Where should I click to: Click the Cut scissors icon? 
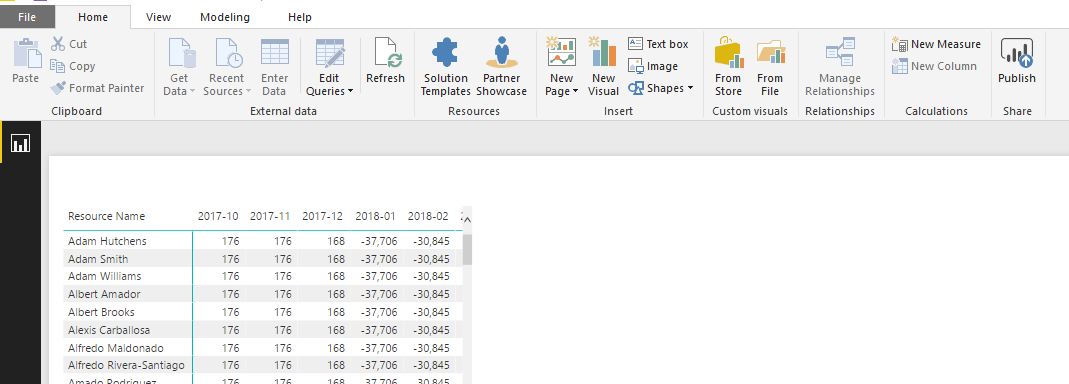(58, 44)
